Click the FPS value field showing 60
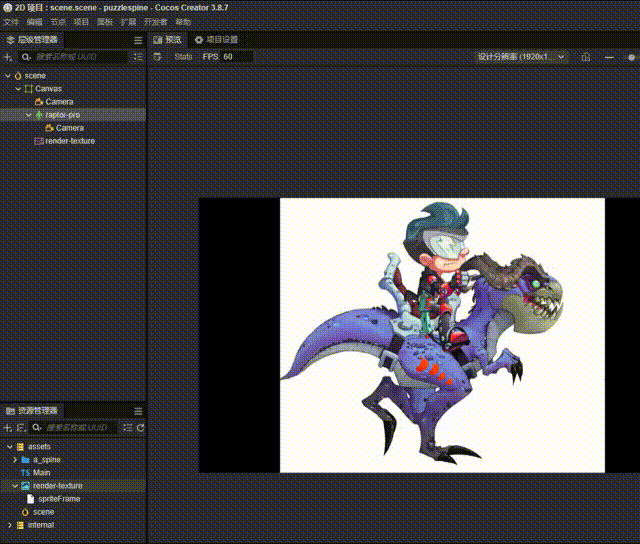Viewport: 640px width, 544px height. 236,57
